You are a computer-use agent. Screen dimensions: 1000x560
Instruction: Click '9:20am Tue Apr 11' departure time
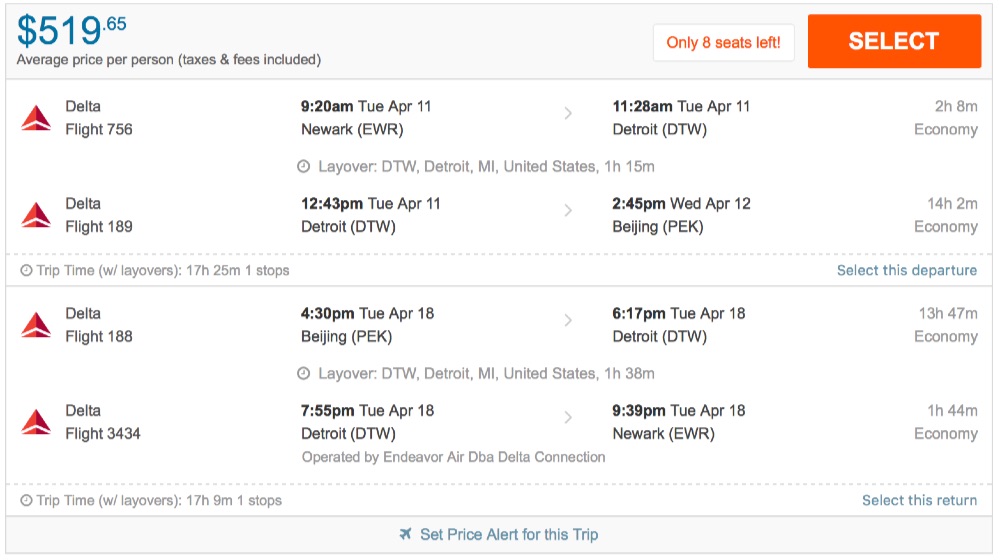366,106
